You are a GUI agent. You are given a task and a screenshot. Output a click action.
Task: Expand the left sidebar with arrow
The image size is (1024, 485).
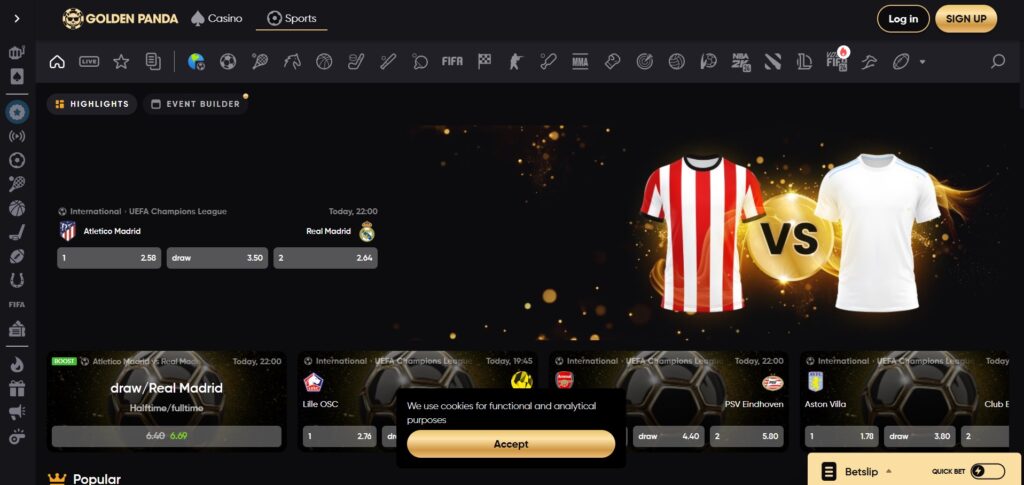17,18
